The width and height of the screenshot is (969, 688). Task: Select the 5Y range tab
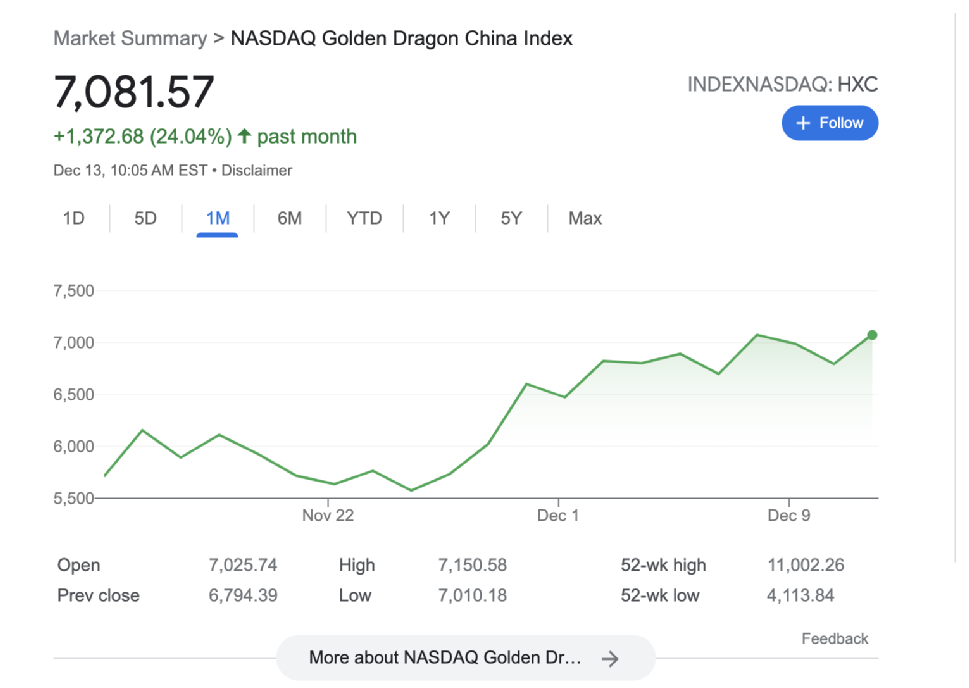click(x=511, y=218)
